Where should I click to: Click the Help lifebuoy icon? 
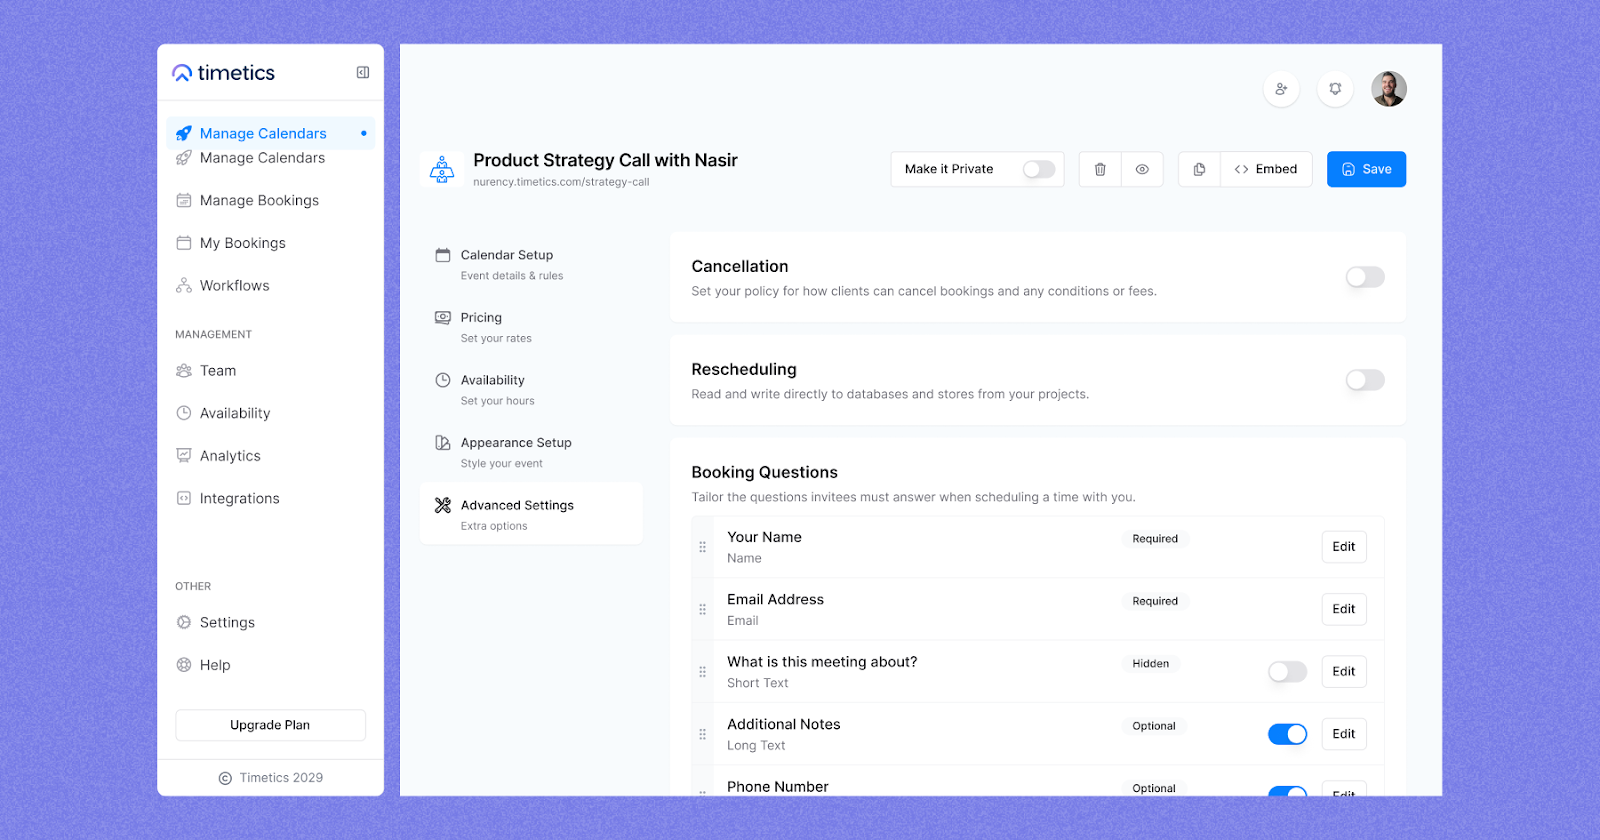click(x=184, y=665)
